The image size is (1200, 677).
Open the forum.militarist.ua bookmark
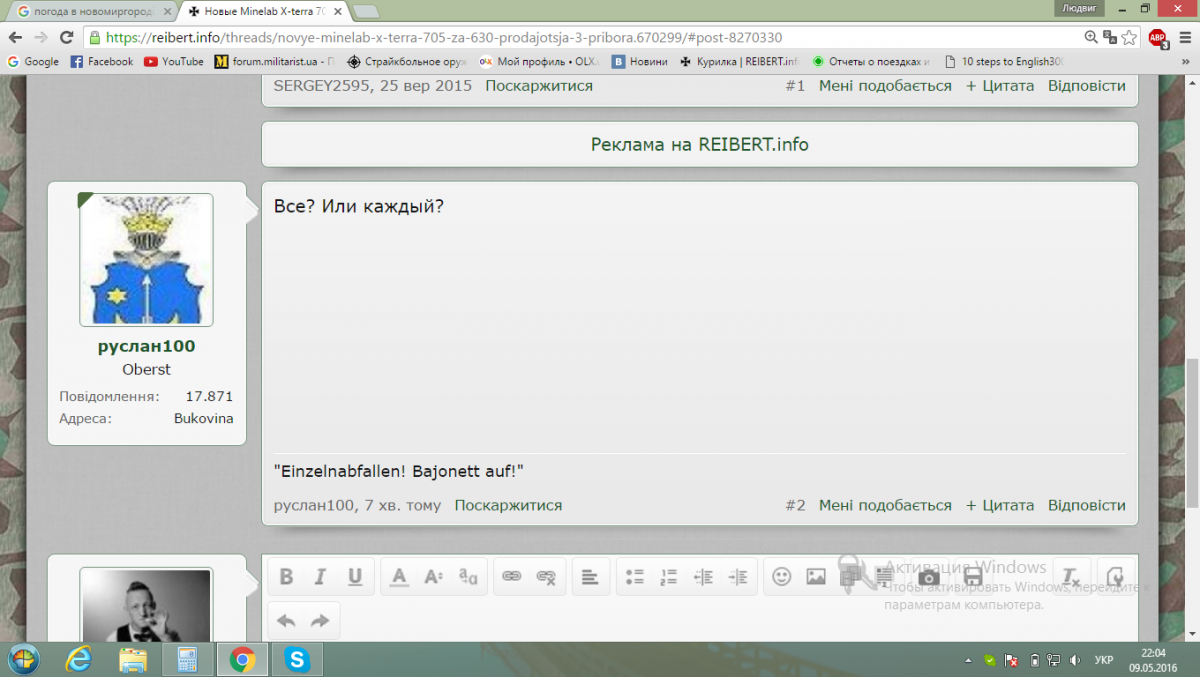(x=275, y=61)
